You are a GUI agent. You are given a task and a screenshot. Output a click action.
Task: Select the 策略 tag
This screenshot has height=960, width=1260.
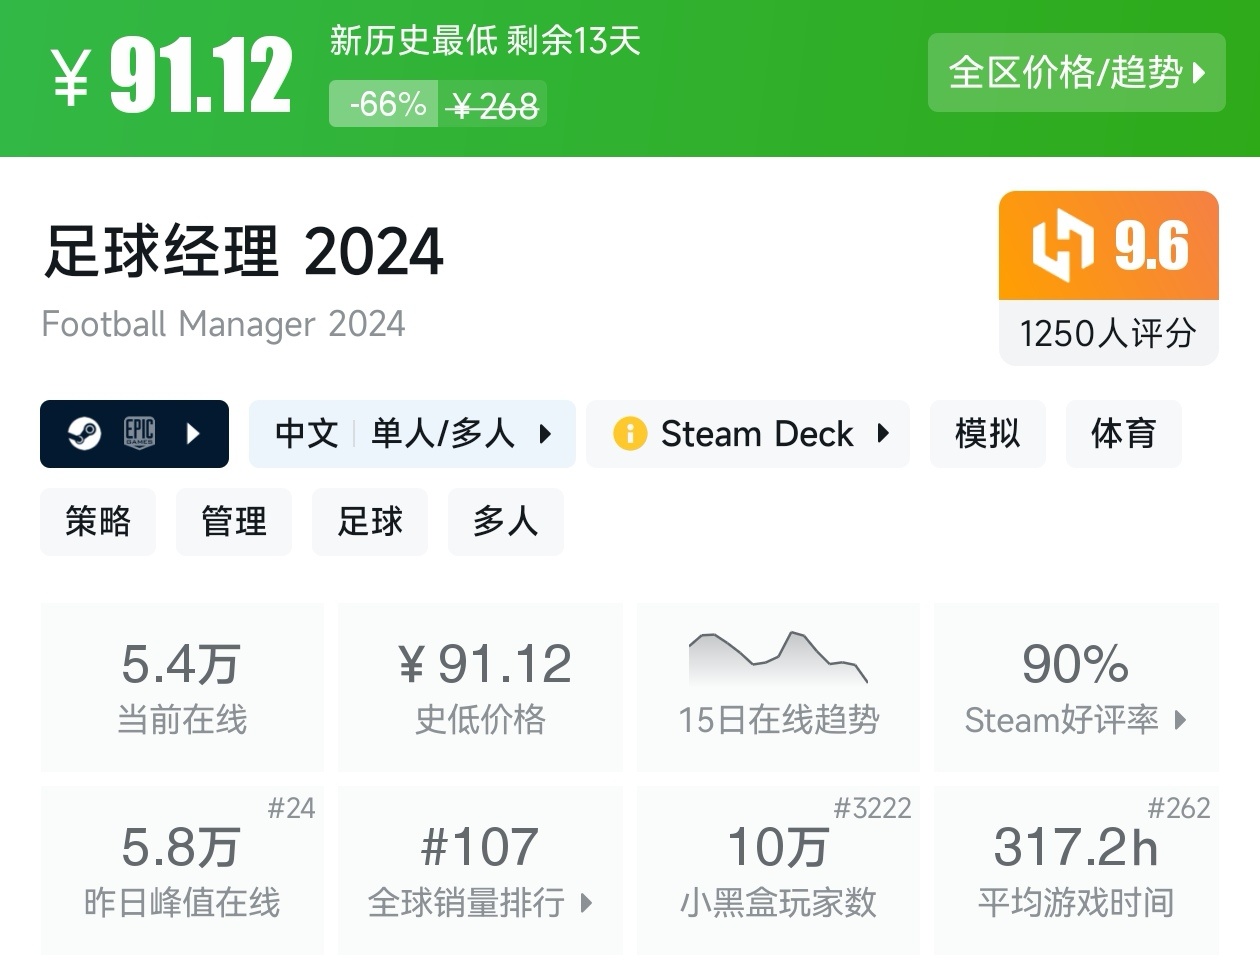point(98,521)
